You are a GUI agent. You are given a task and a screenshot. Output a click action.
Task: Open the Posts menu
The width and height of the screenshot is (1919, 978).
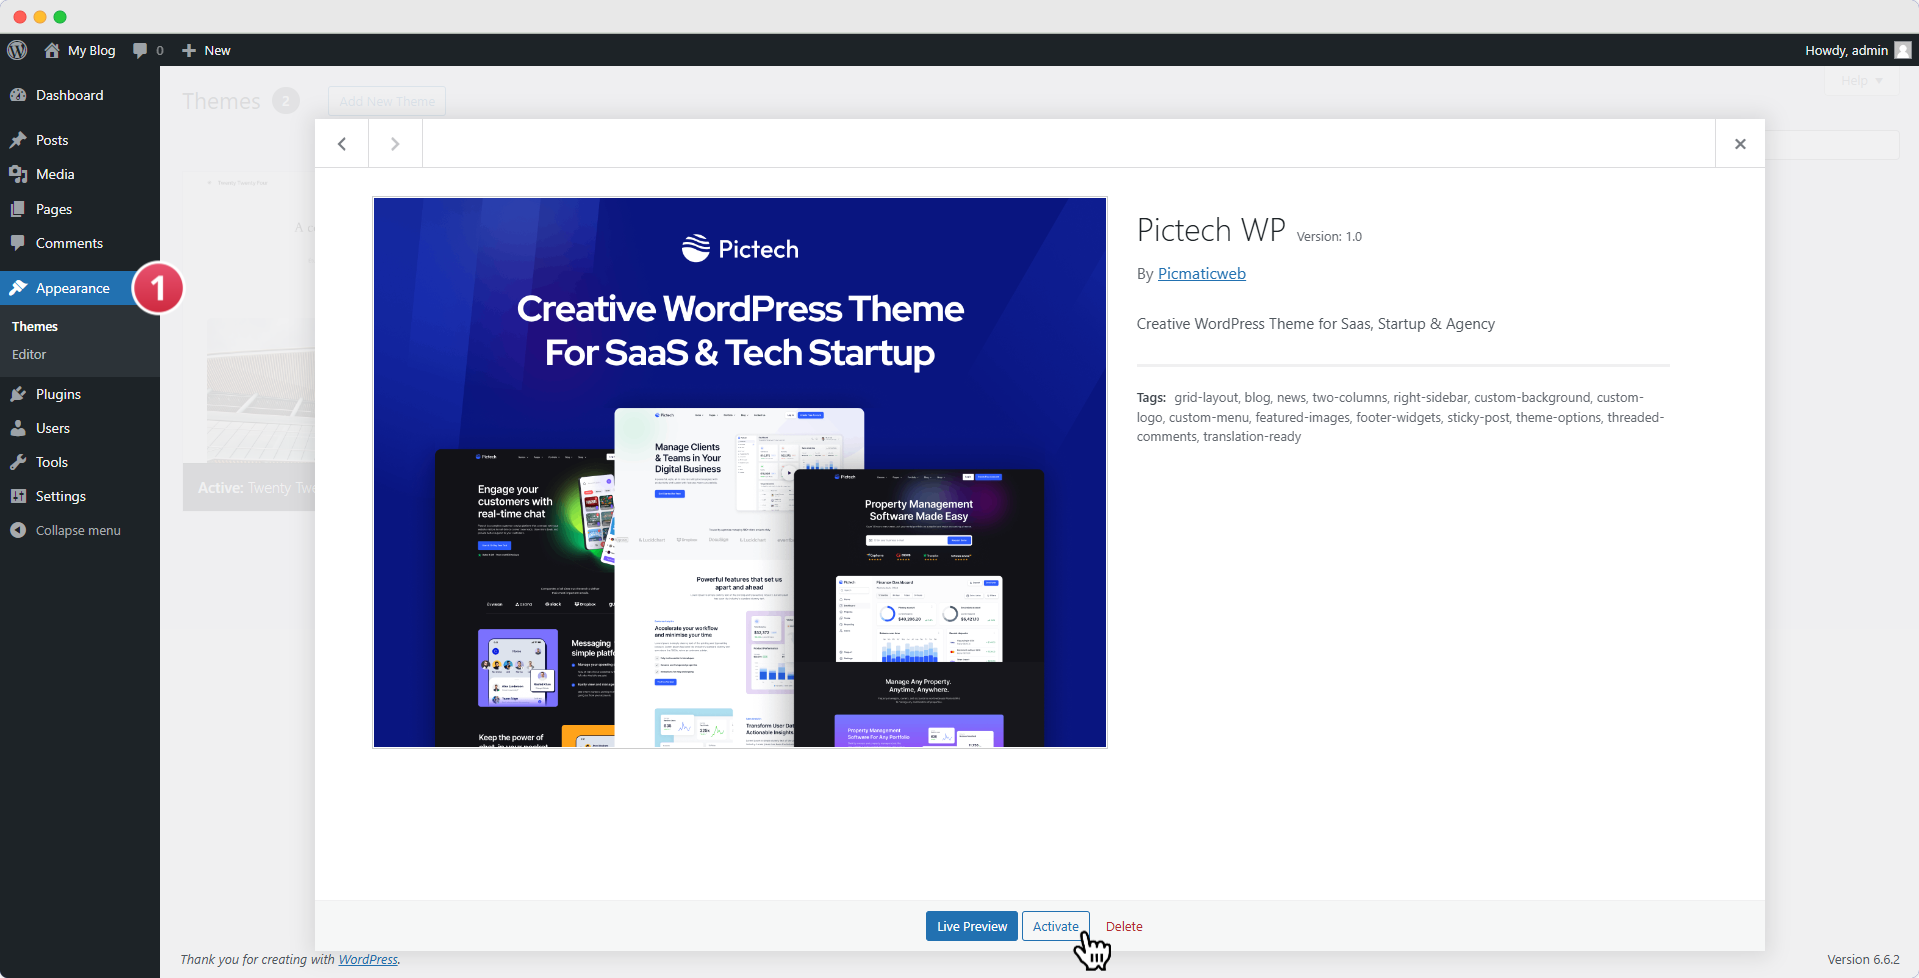tap(80, 140)
